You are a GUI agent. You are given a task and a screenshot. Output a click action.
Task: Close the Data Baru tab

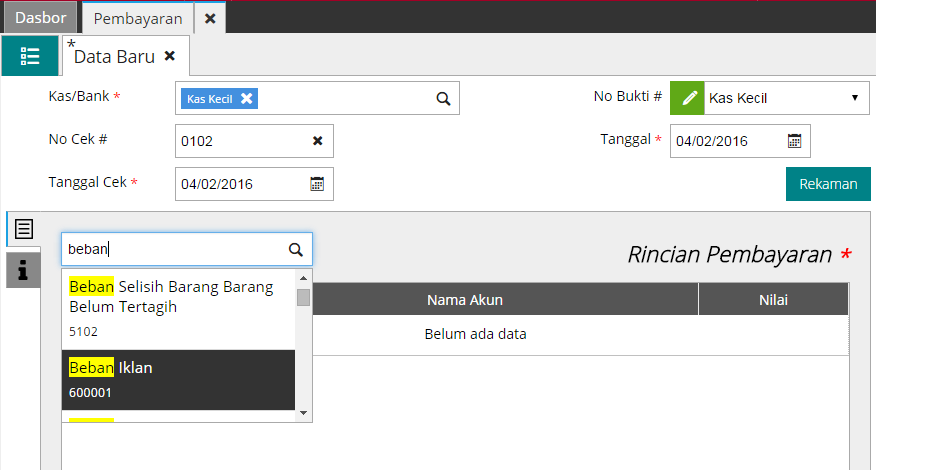point(170,56)
